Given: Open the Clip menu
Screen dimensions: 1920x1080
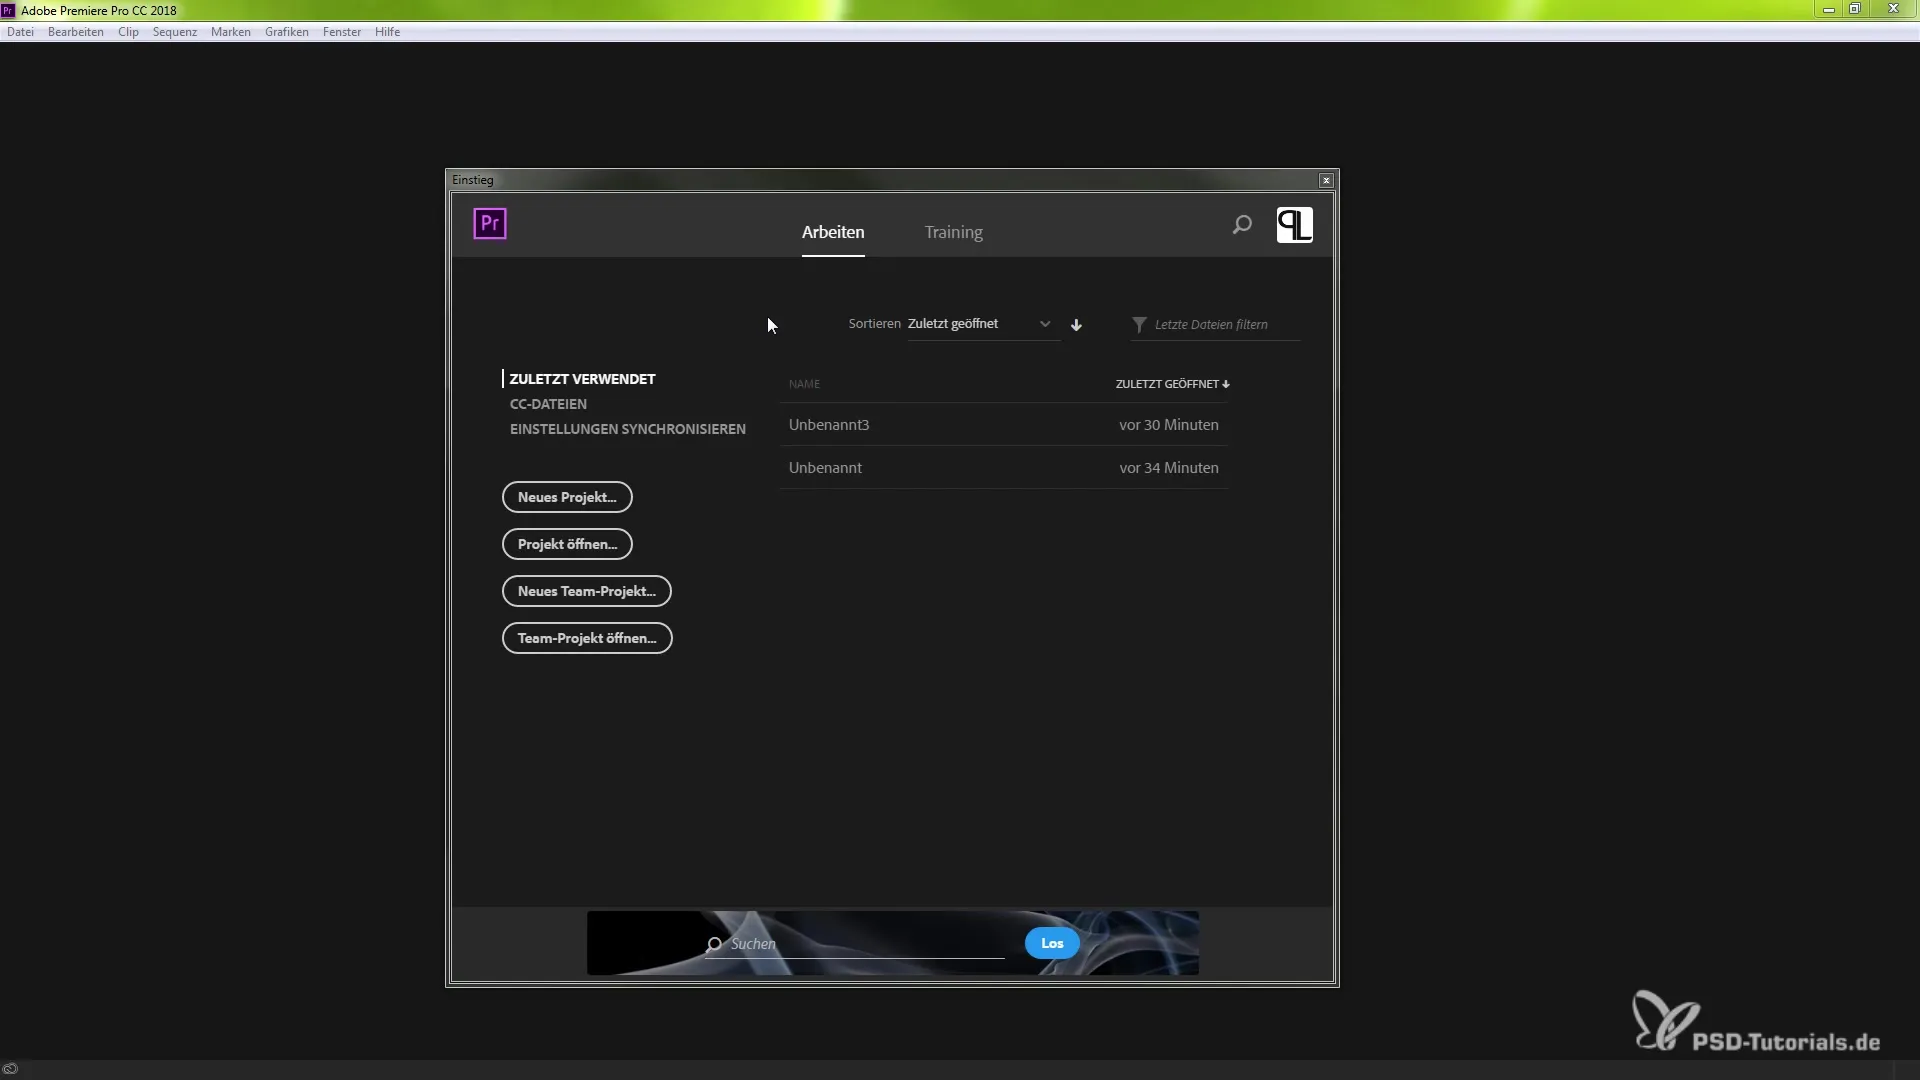Looking at the screenshot, I should click(128, 32).
